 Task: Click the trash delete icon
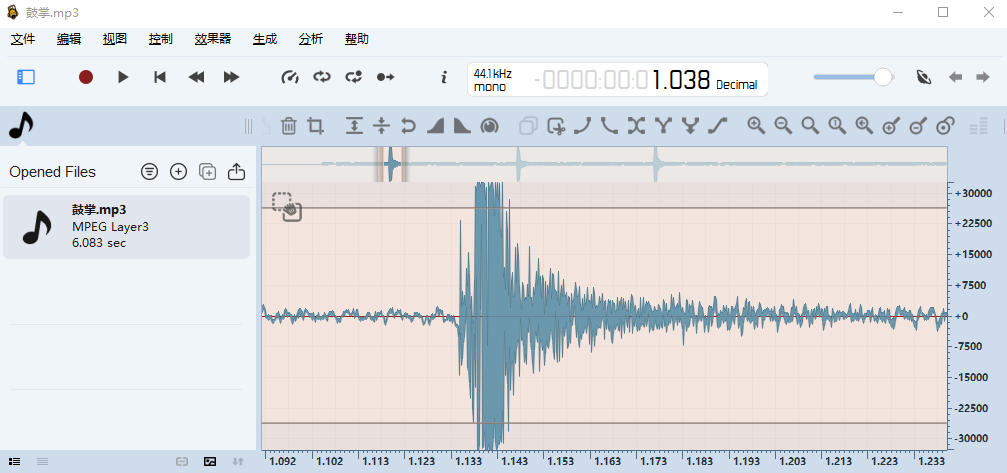(x=288, y=126)
